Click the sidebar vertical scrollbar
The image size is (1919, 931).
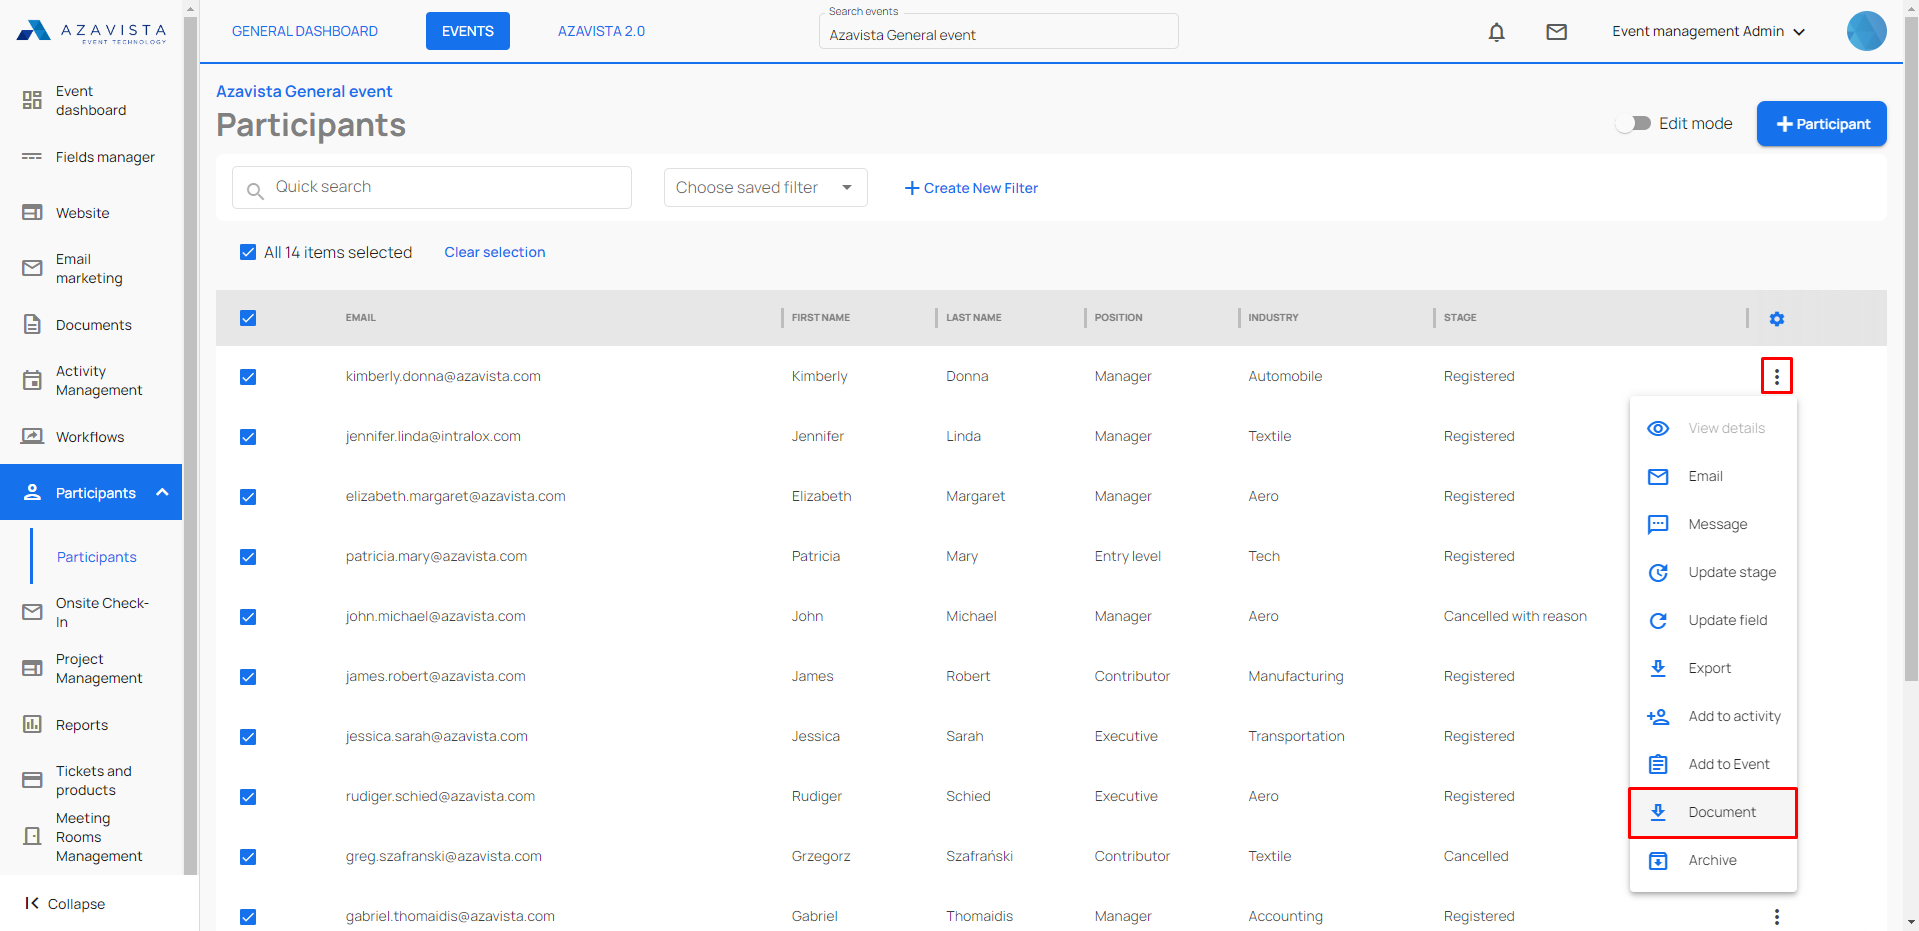(191, 445)
